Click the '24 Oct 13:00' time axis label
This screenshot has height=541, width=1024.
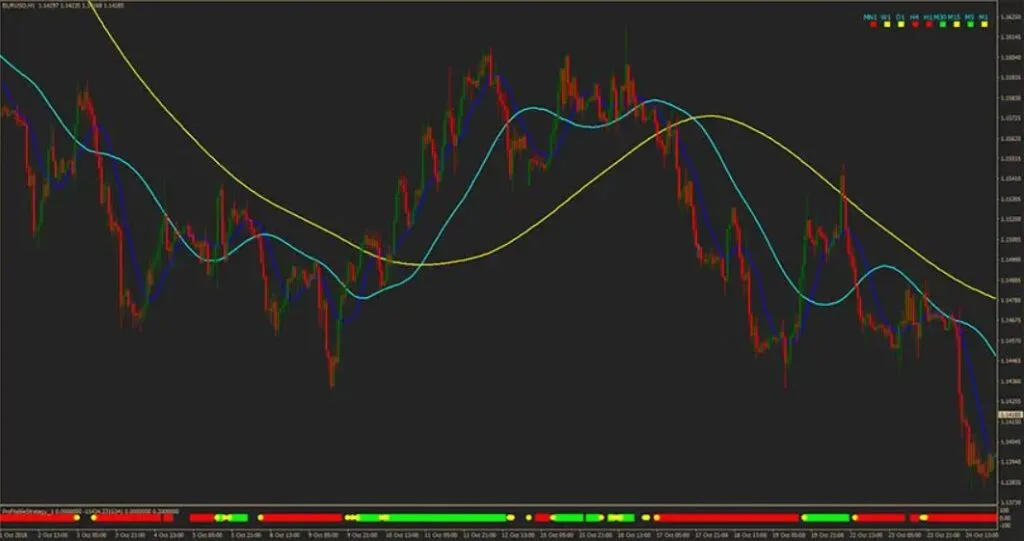tap(981, 535)
